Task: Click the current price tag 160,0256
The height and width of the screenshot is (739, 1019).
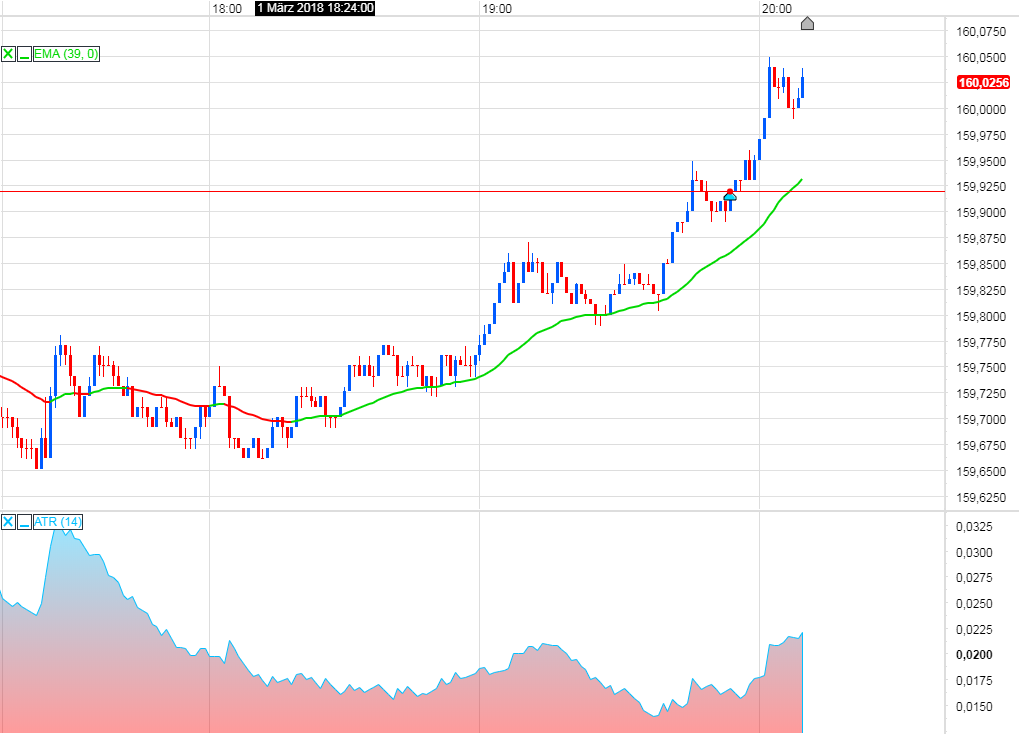Action: click(x=981, y=84)
